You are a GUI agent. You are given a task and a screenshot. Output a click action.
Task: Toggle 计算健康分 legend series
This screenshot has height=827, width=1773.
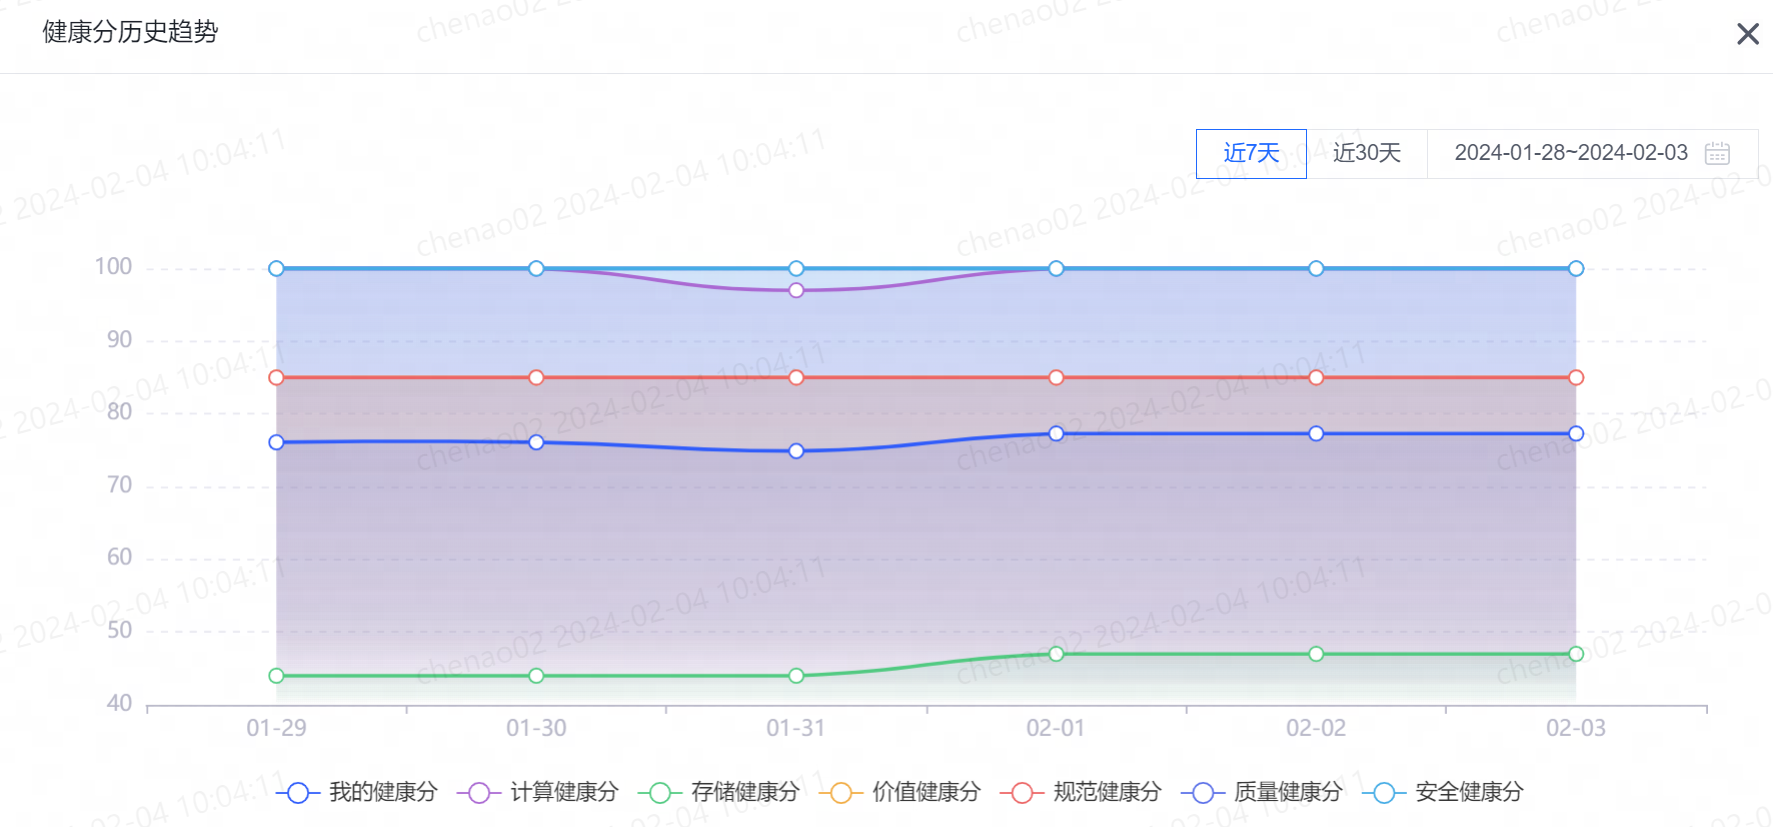pos(538,792)
